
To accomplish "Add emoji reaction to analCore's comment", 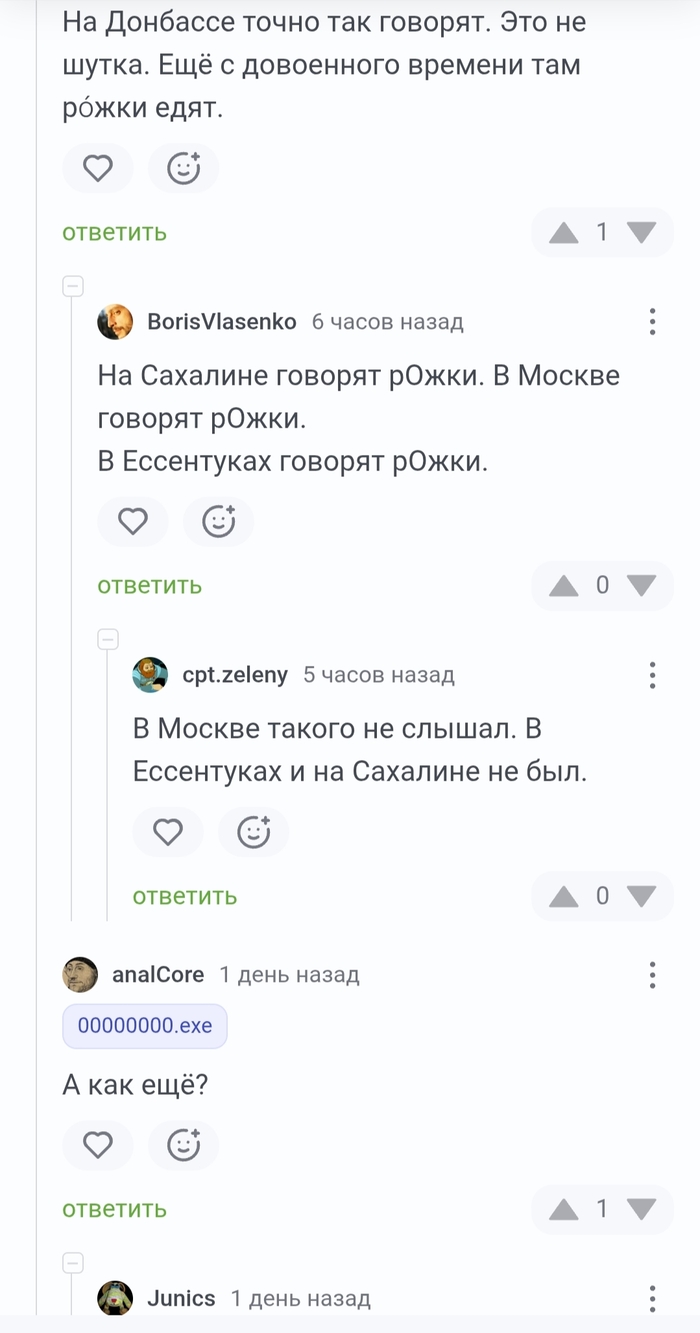I will tap(183, 1145).
